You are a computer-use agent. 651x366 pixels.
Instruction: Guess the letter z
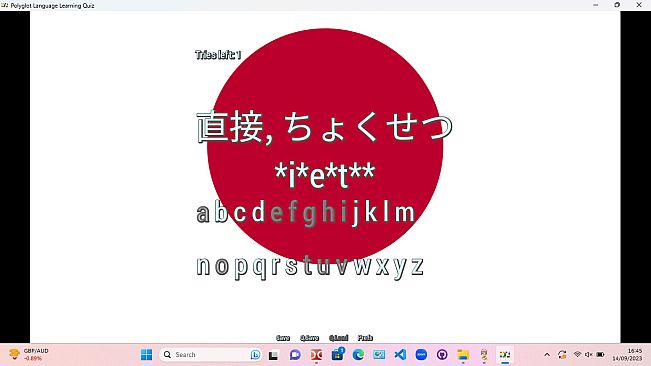[417, 266]
